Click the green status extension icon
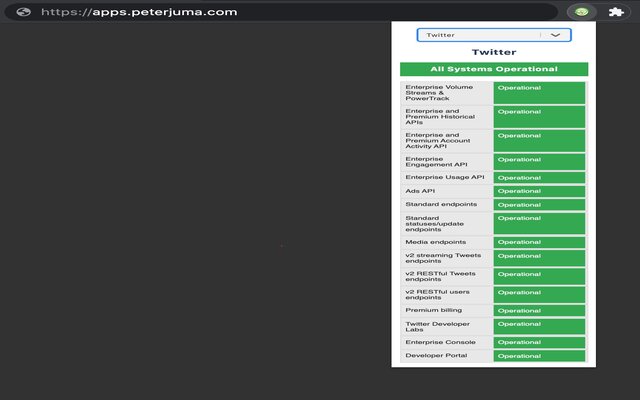This screenshot has height=400, width=640. [x=581, y=12]
